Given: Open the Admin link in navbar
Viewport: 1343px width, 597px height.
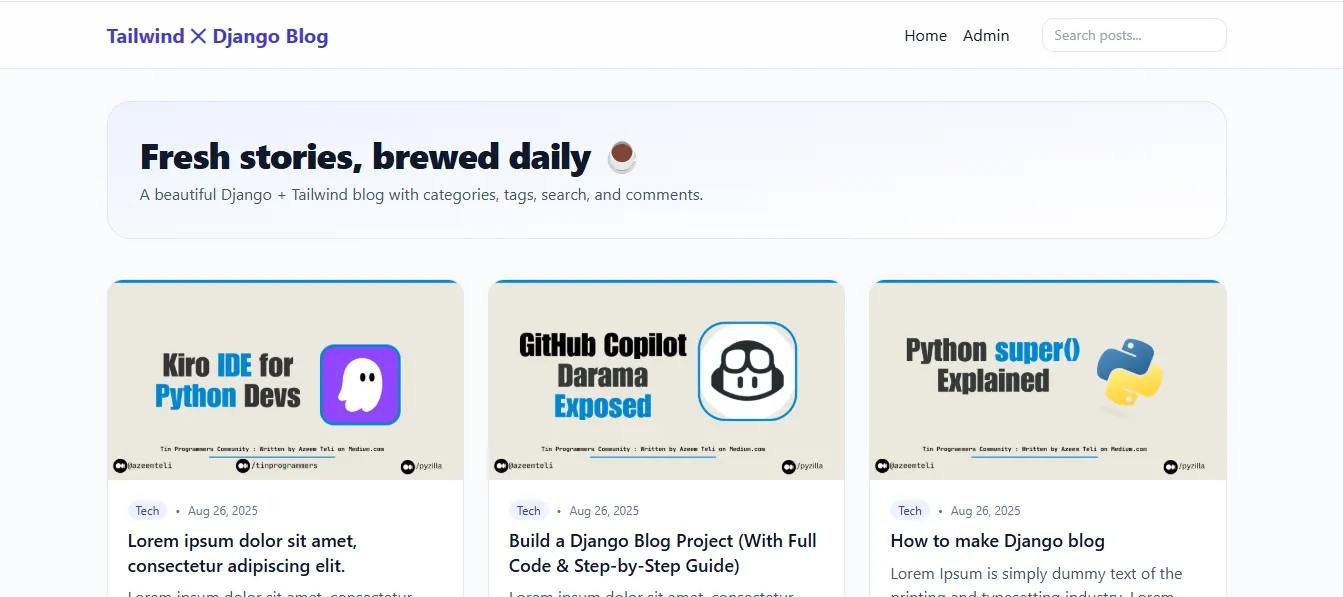Looking at the screenshot, I should [x=986, y=36].
